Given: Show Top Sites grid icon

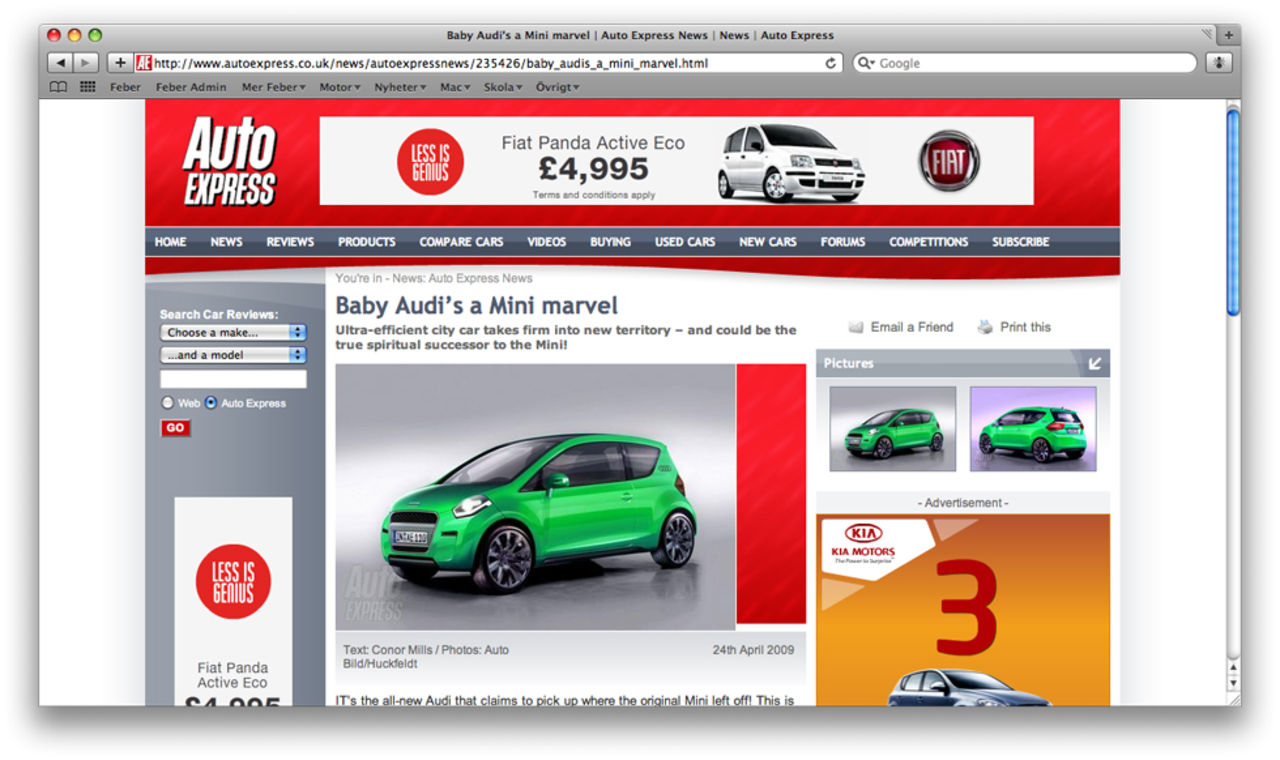Looking at the screenshot, I should [x=88, y=87].
